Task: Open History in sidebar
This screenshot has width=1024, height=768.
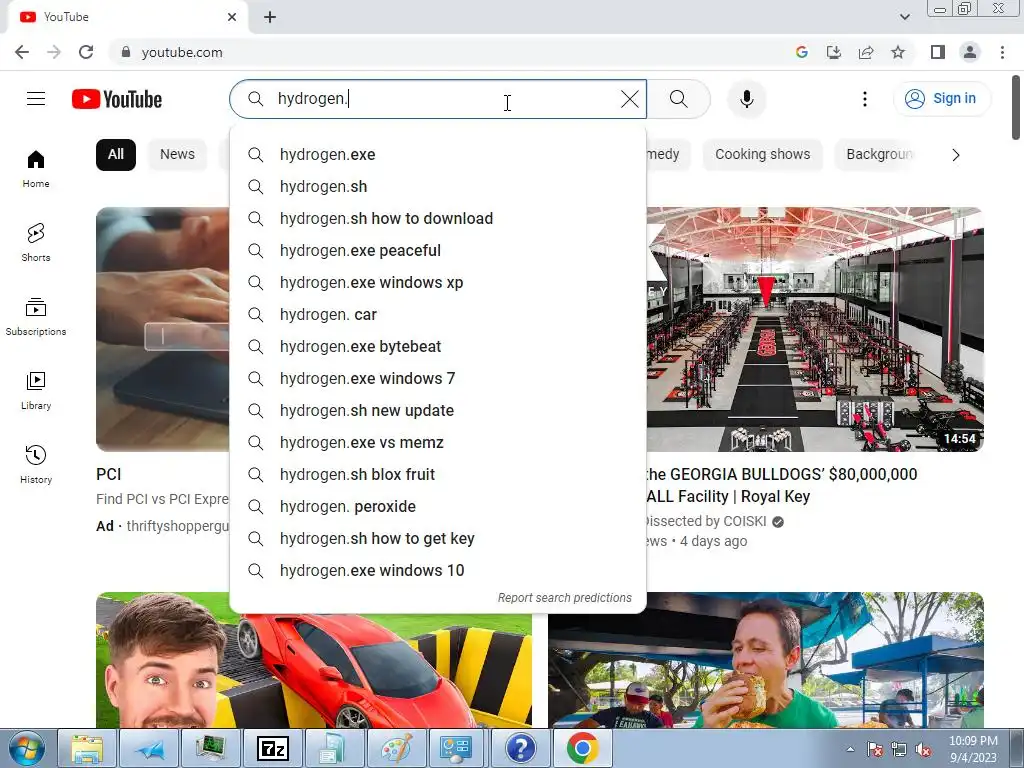Action: [x=36, y=464]
